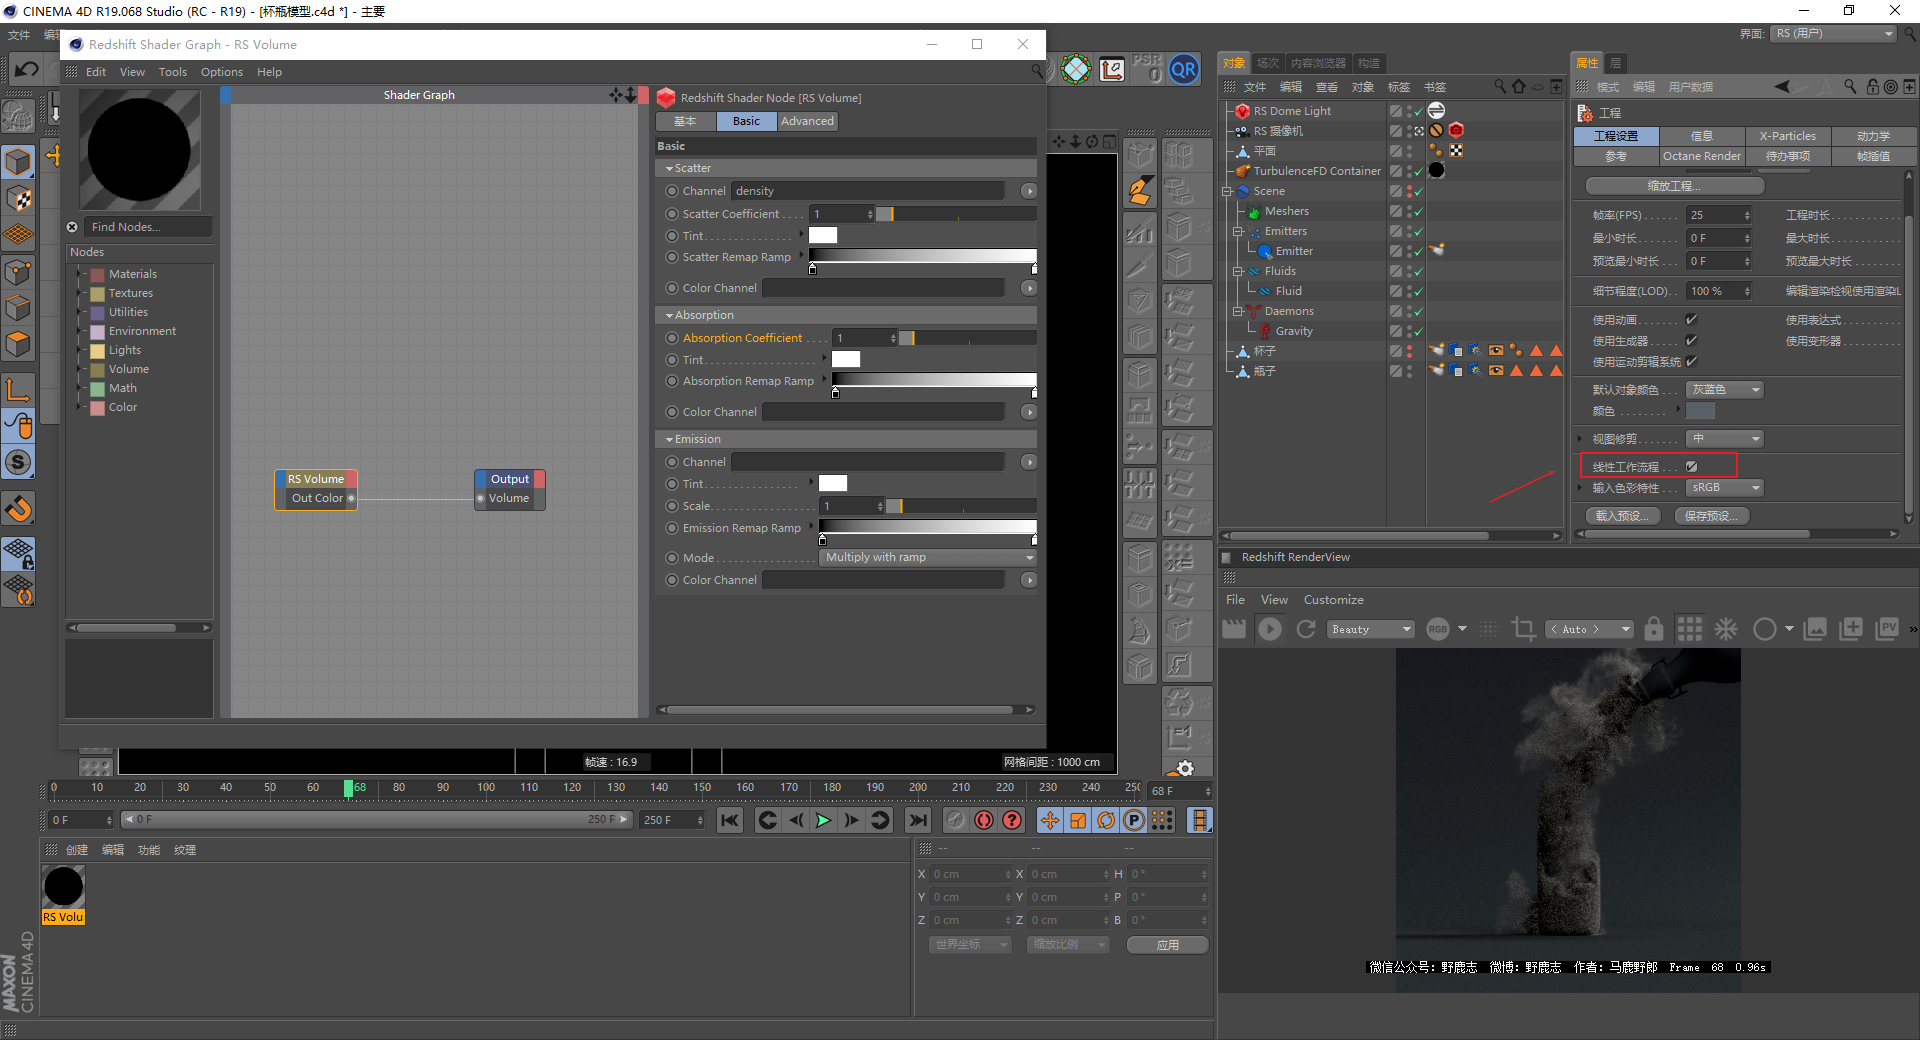Switch to the Advanced tab
The height and width of the screenshot is (1040, 1920).
(x=806, y=121)
